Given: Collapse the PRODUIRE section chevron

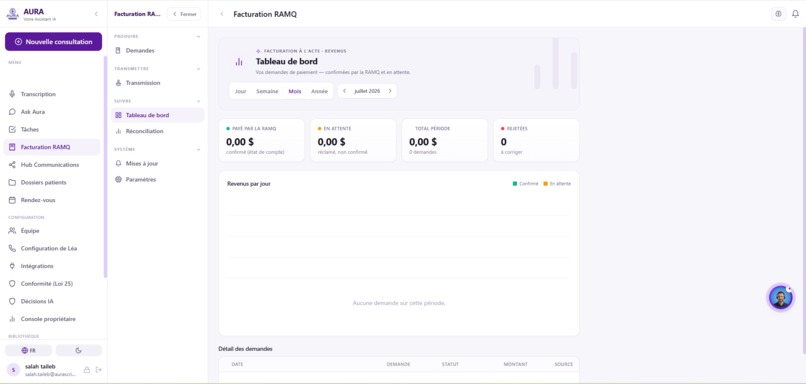Looking at the screenshot, I should coord(198,36).
